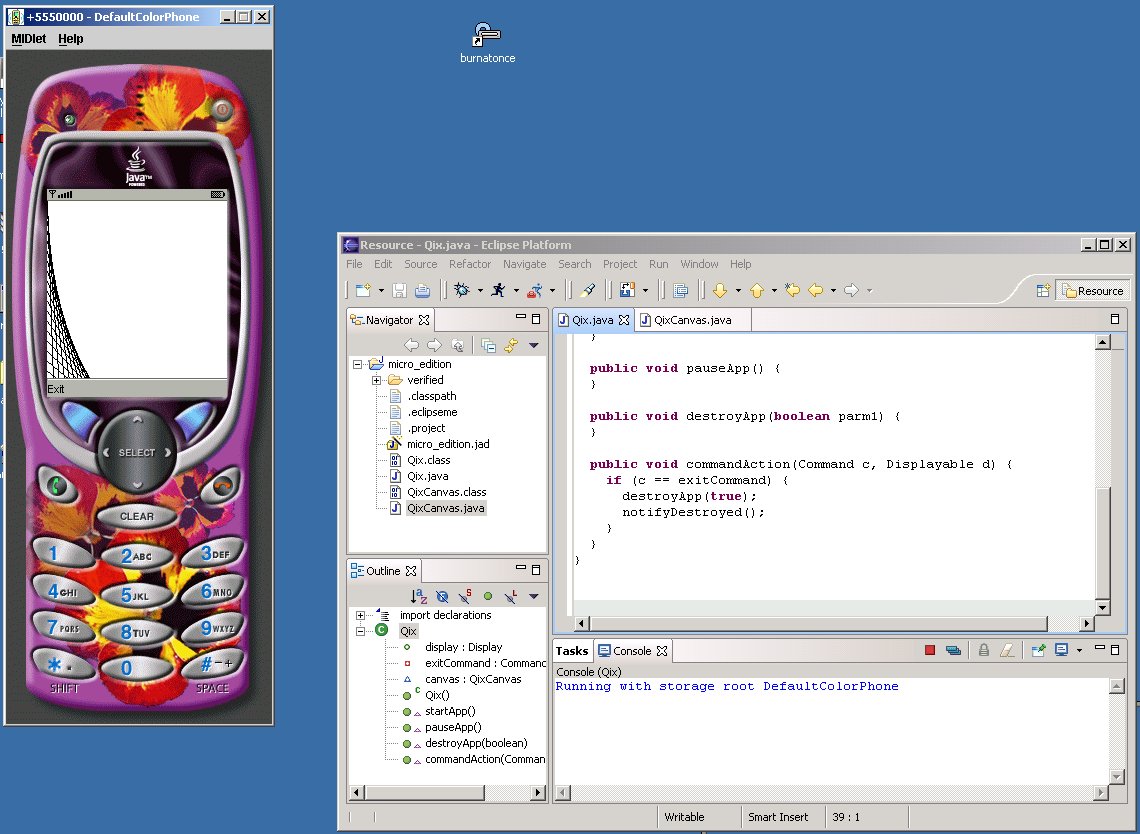Click Navigator's Back arrow icon
Image resolution: width=1140 pixels, height=834 pixels.
click(412, 345)
